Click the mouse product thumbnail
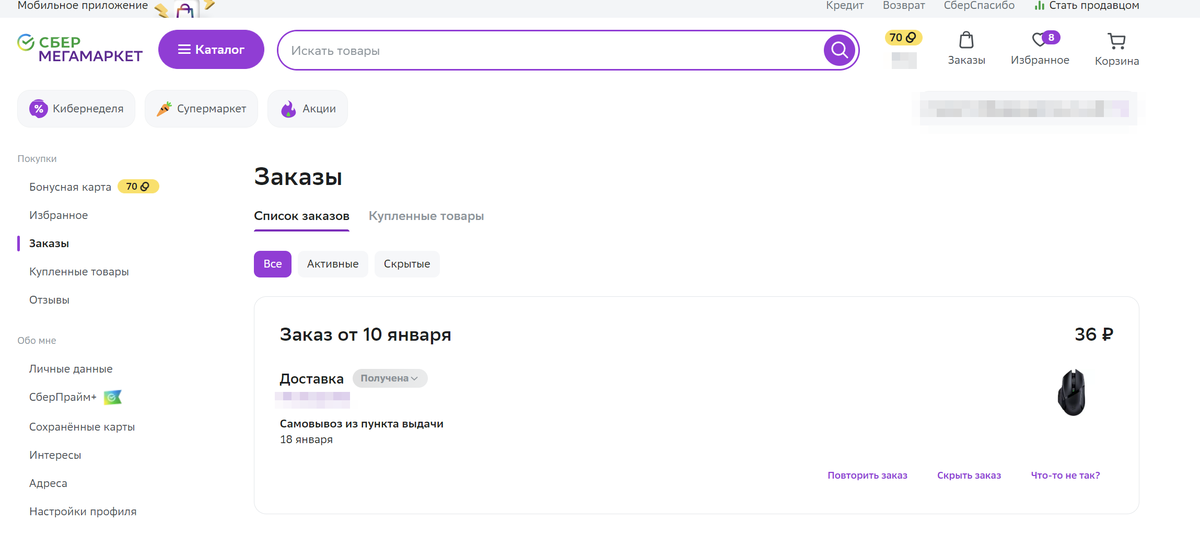The image size is (1200, 533). coord(1072,393)
